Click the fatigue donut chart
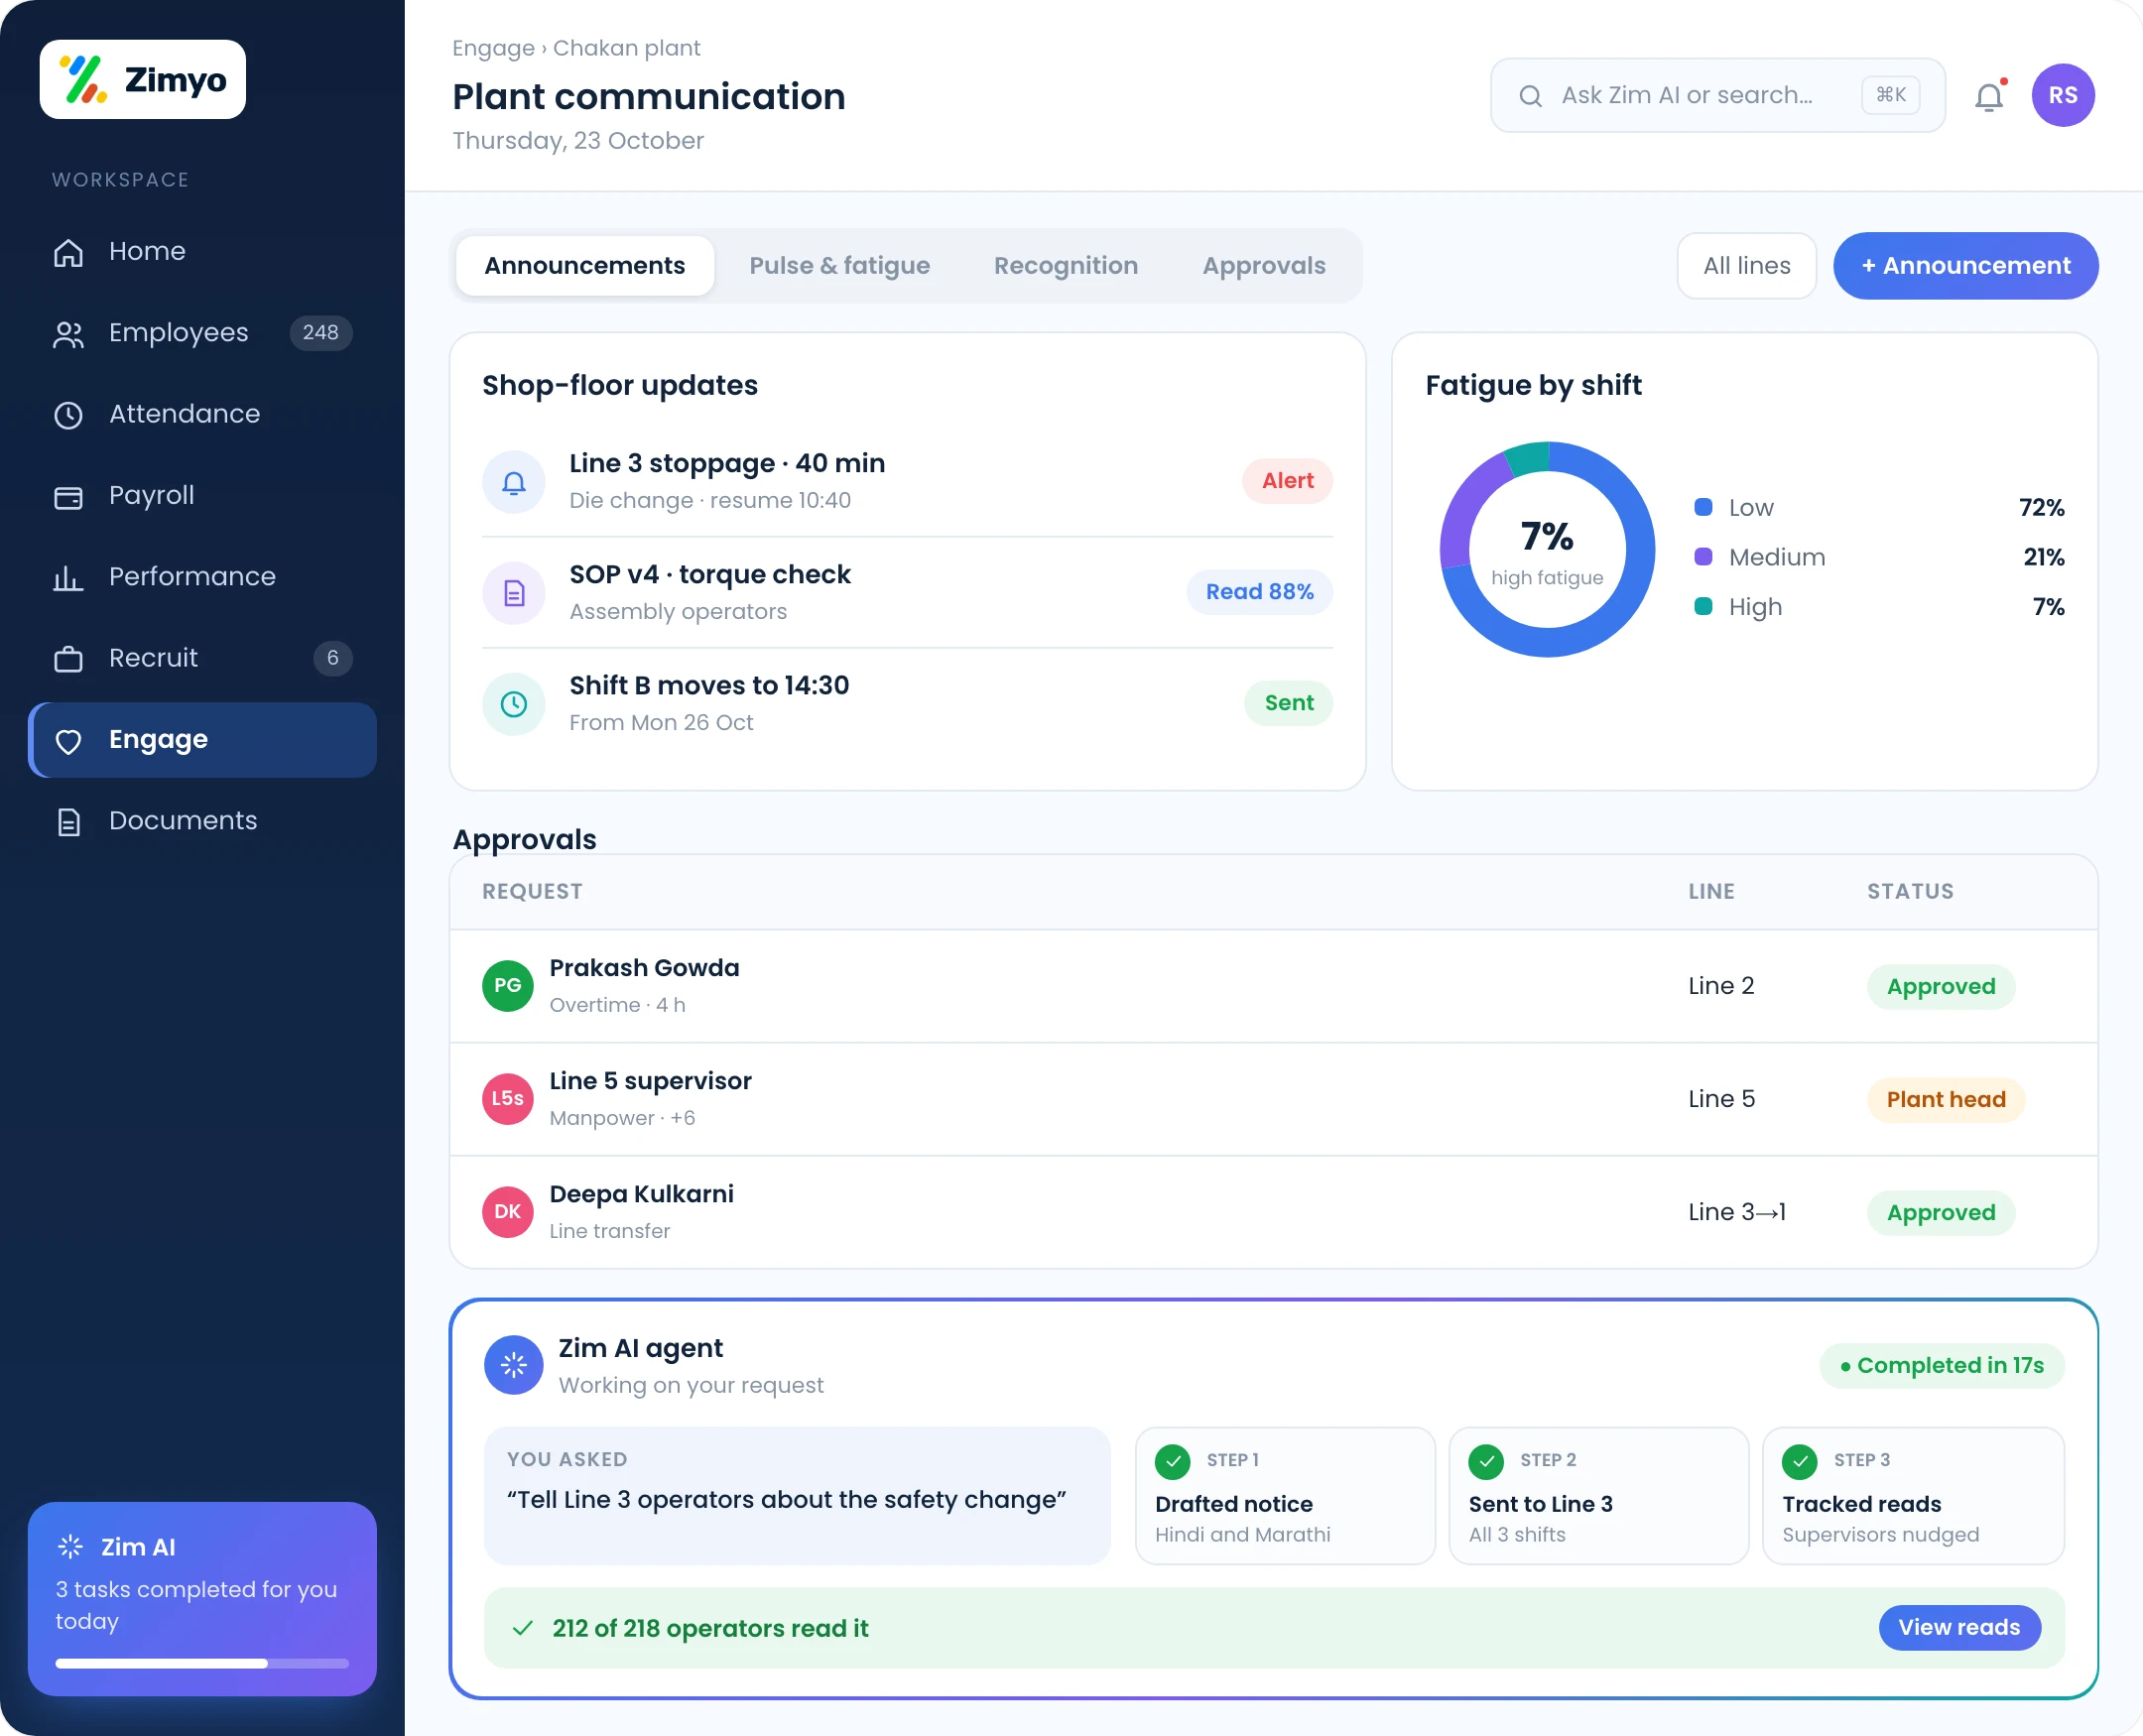The image size is (2143, 1736). (x=1547, y=549)
